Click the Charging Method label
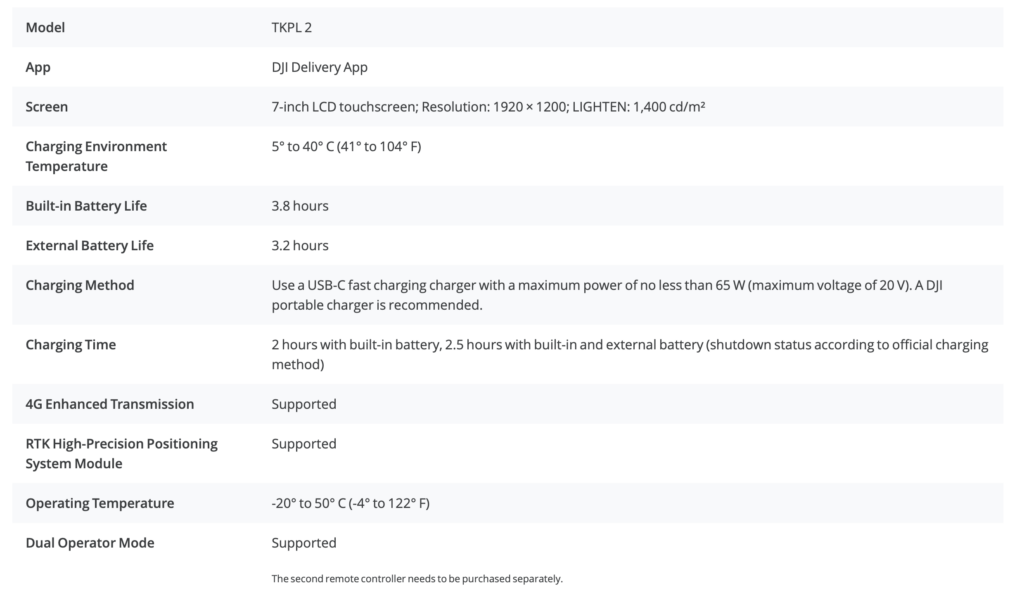 coord(80,285)
